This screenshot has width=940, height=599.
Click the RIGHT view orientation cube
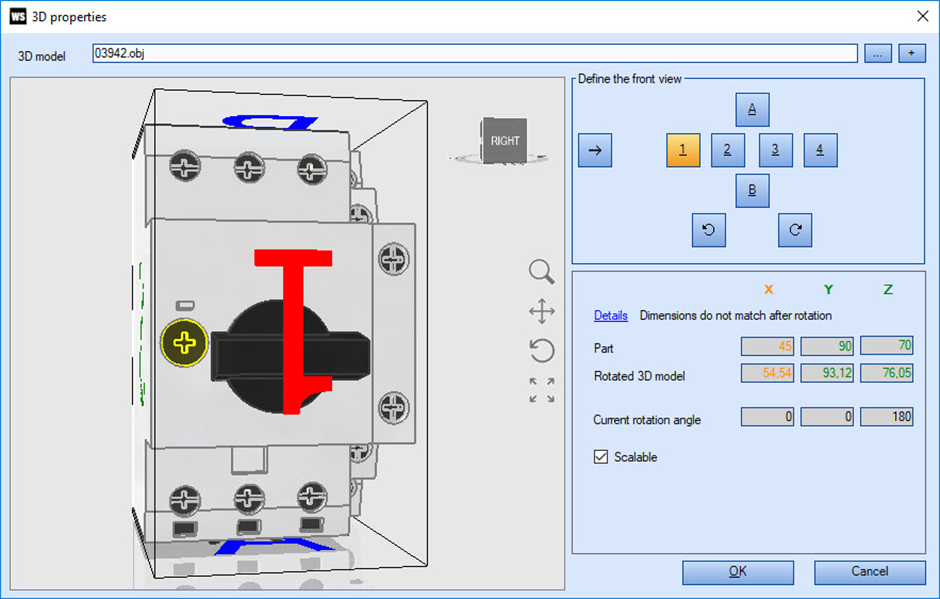pyautogui.click(x=504, y=140)
